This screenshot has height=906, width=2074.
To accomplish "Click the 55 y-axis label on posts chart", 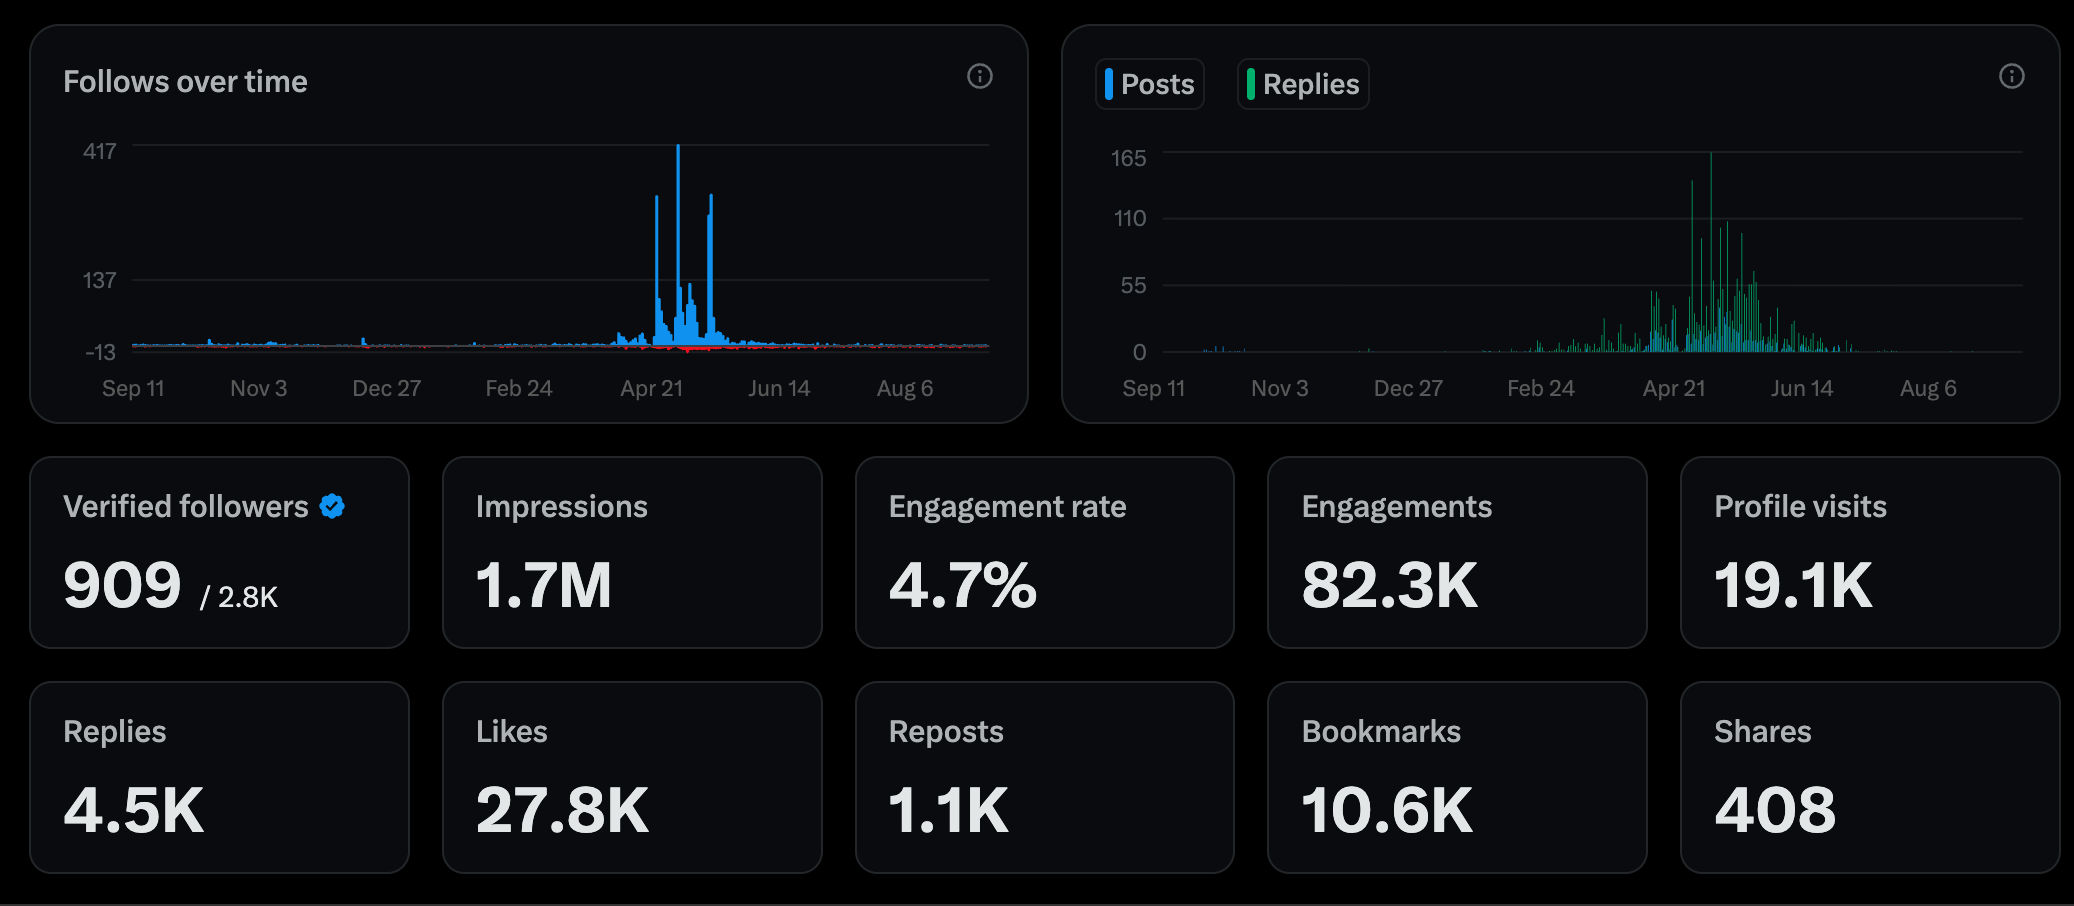I will [1133, 286].
